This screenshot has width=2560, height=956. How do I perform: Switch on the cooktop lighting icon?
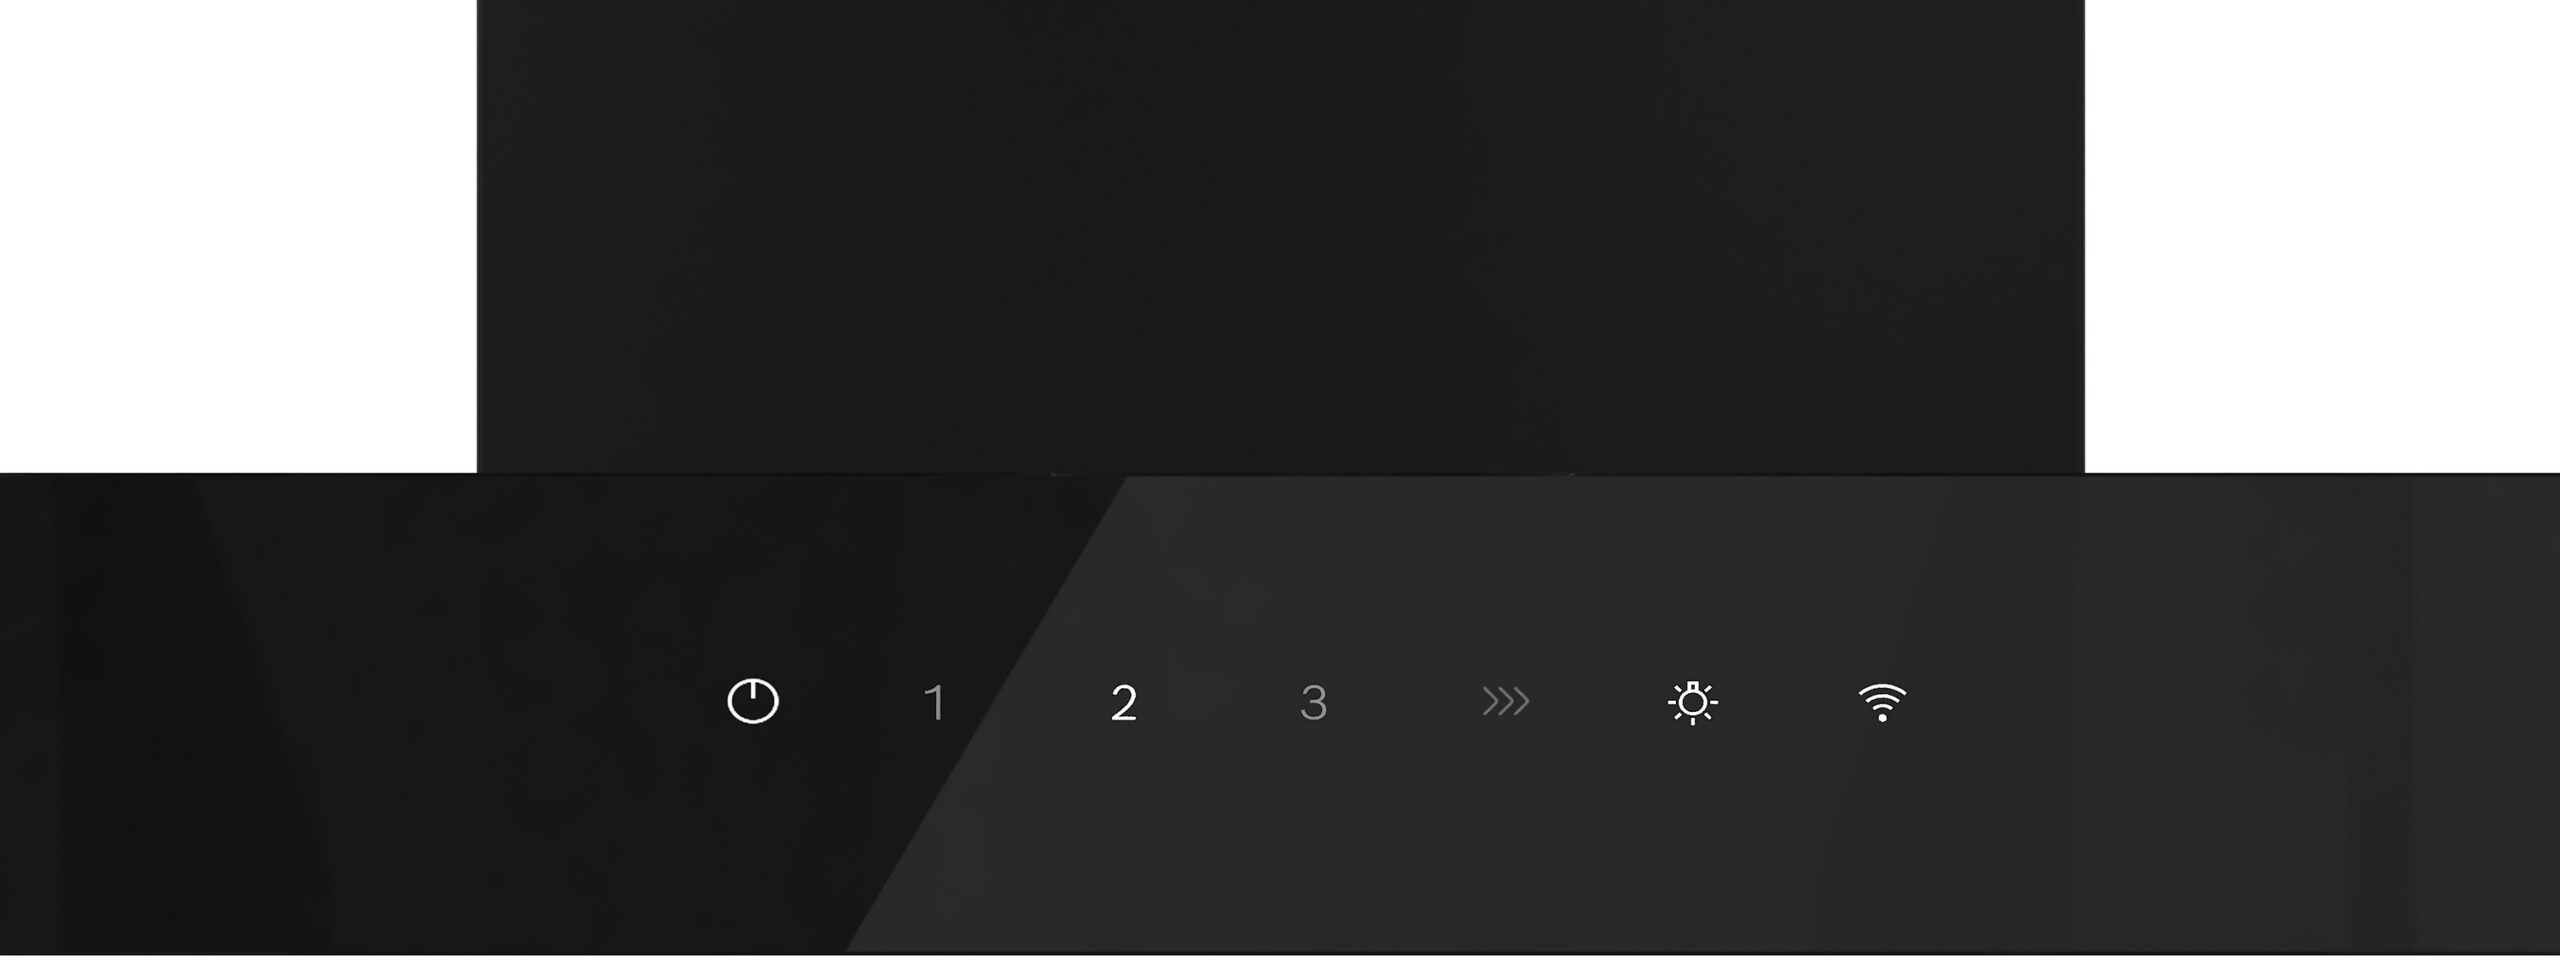click(1693, 703)
